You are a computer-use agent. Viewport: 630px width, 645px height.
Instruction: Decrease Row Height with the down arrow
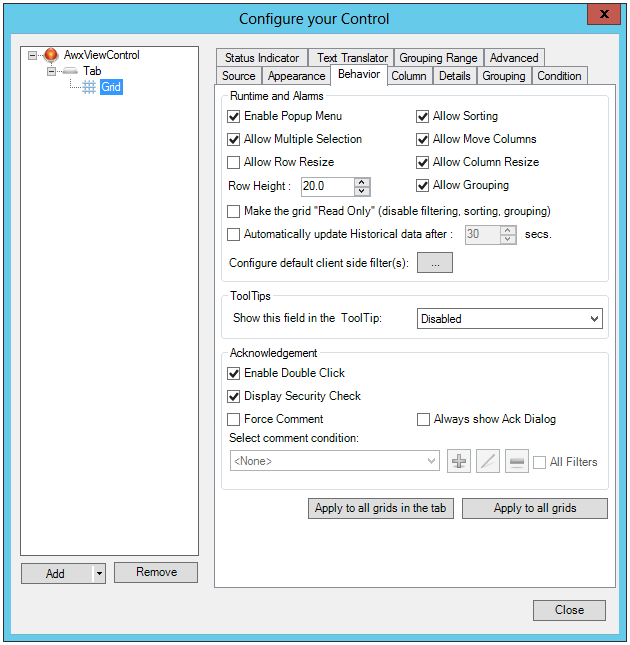coord(362,191)
